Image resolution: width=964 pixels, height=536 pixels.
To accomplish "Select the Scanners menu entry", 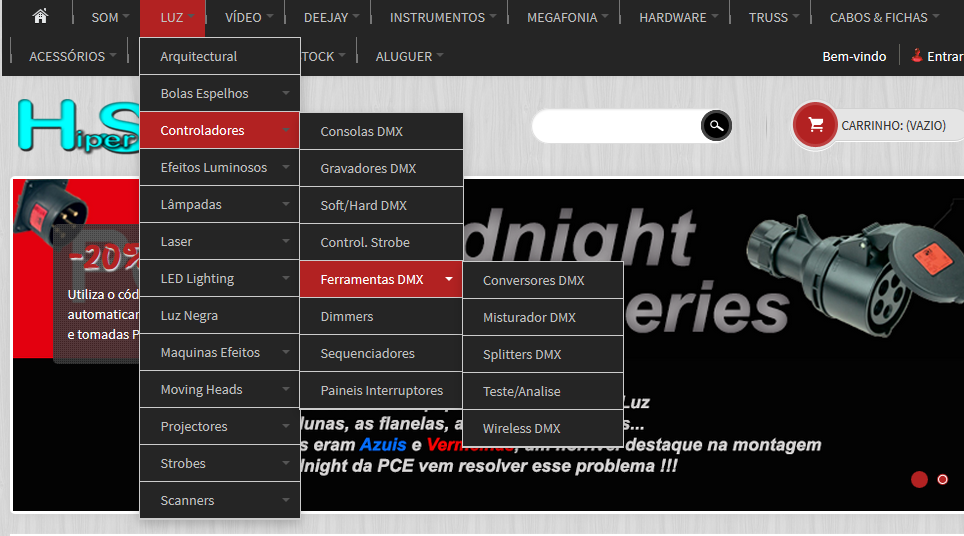I will click(220, 500).
